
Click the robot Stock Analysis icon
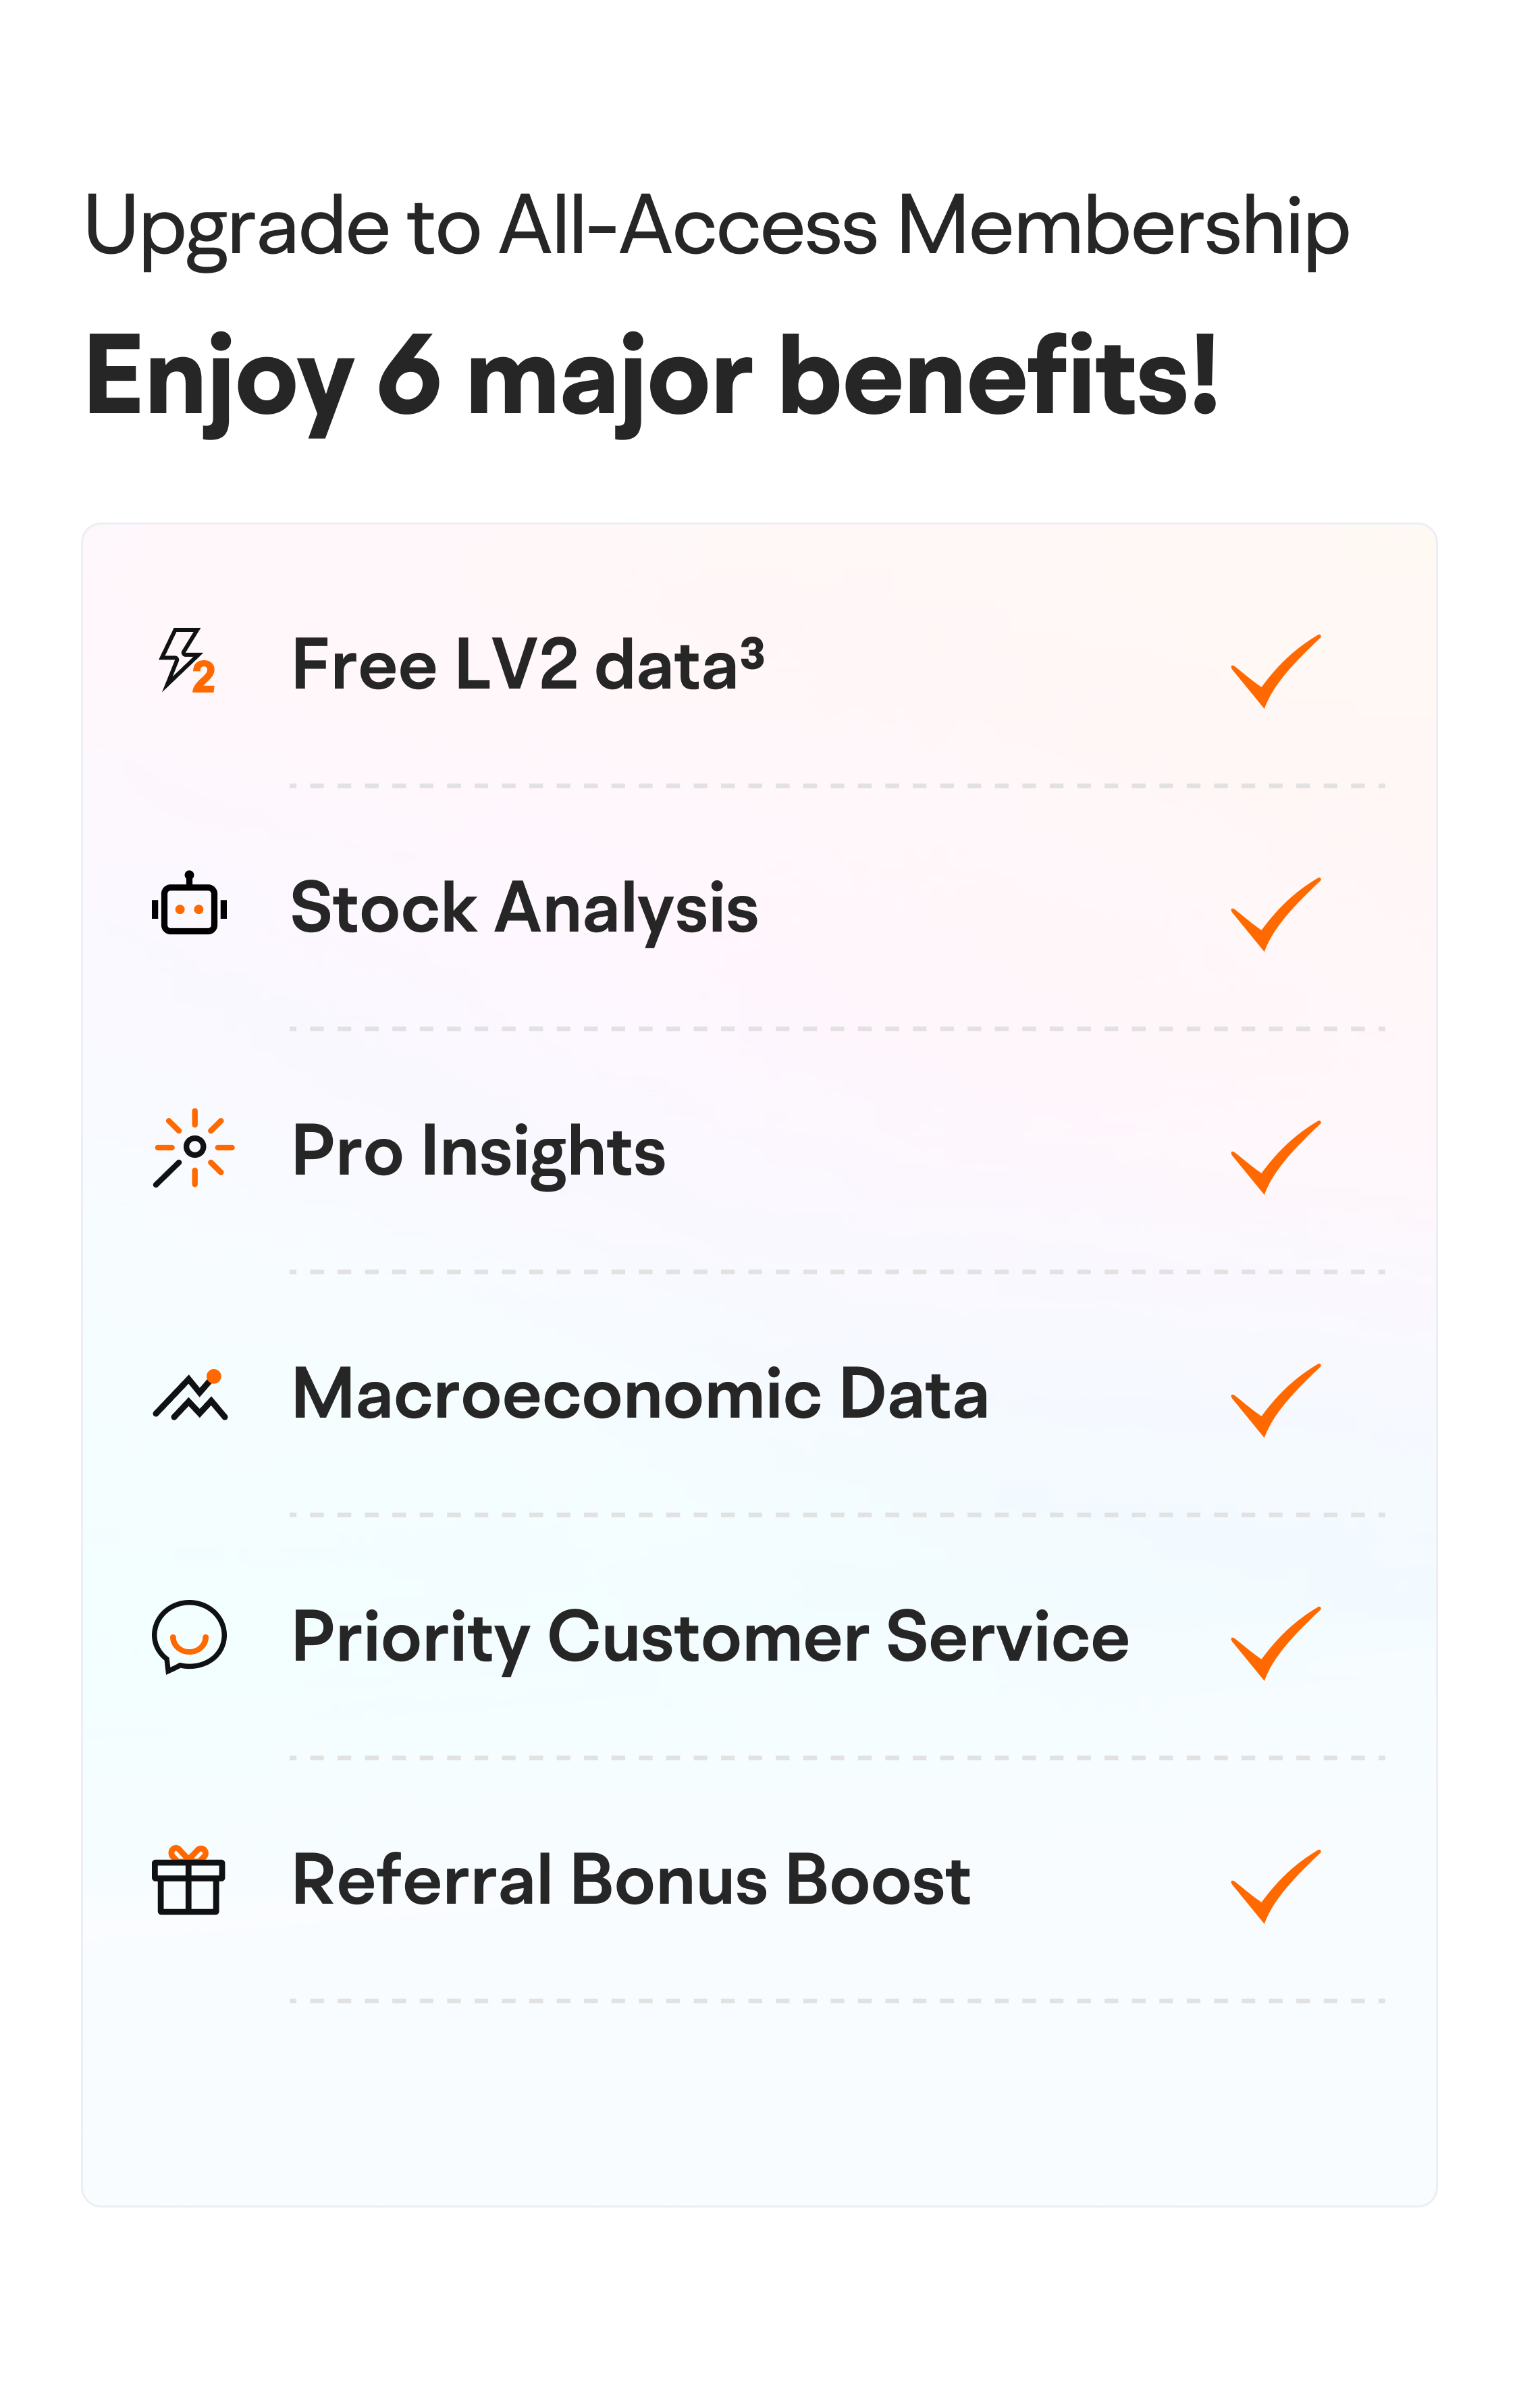click(189, 904)
